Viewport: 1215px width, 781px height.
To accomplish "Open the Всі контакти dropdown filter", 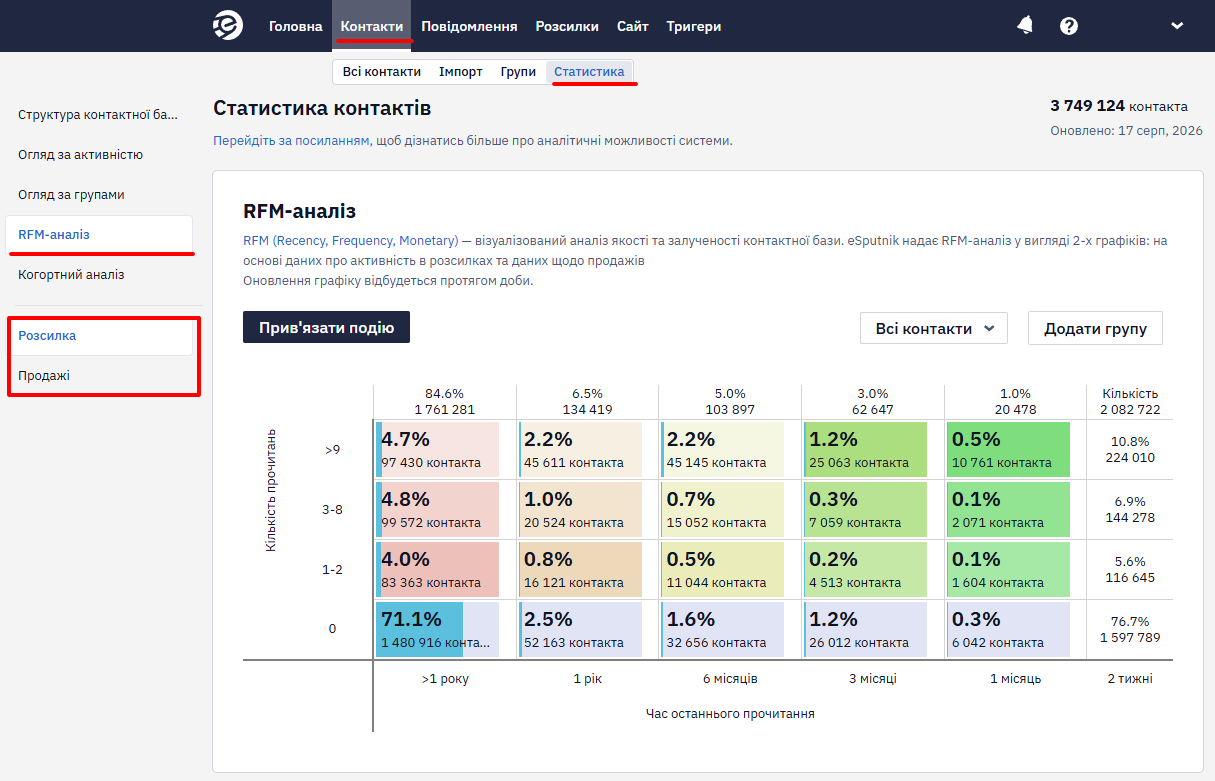I will point(934,328).
